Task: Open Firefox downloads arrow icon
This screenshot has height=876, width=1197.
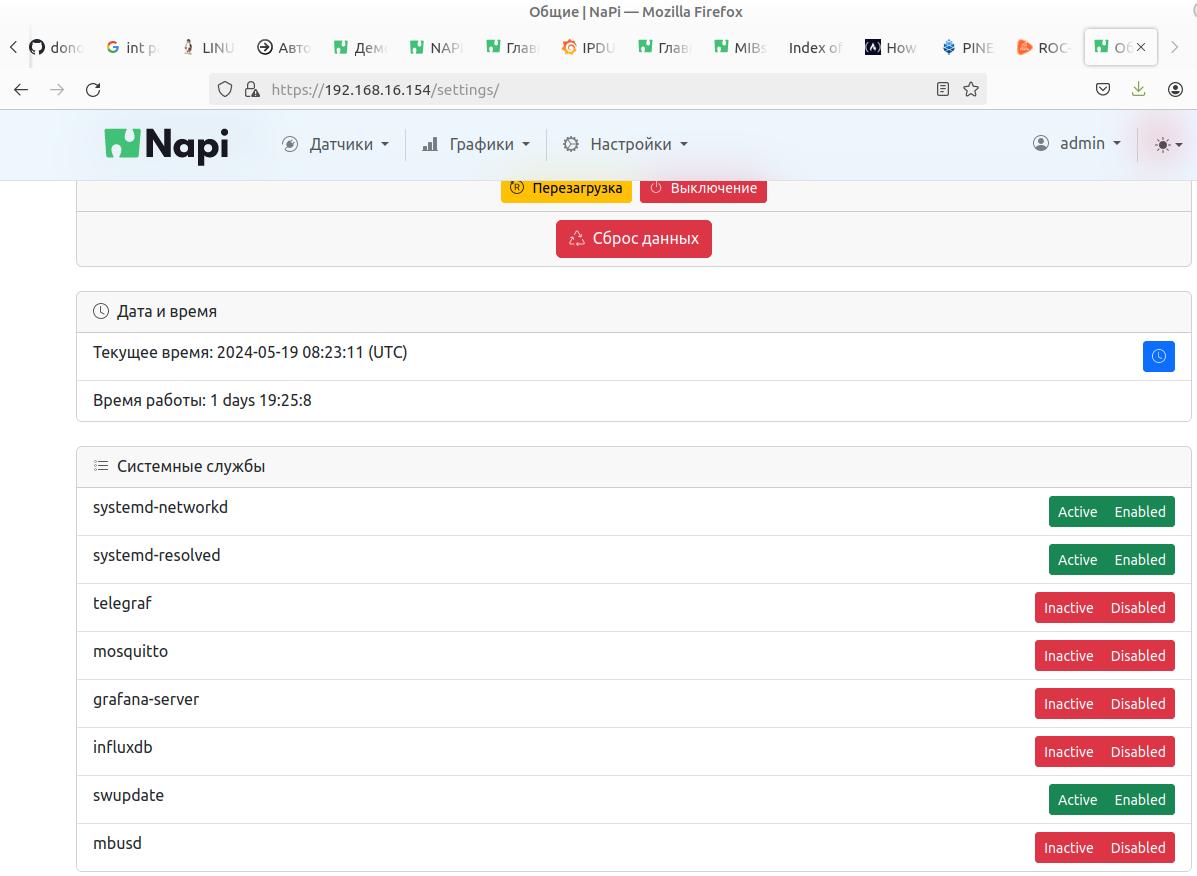Action: pyautogui.click(x=1138, y=89)
